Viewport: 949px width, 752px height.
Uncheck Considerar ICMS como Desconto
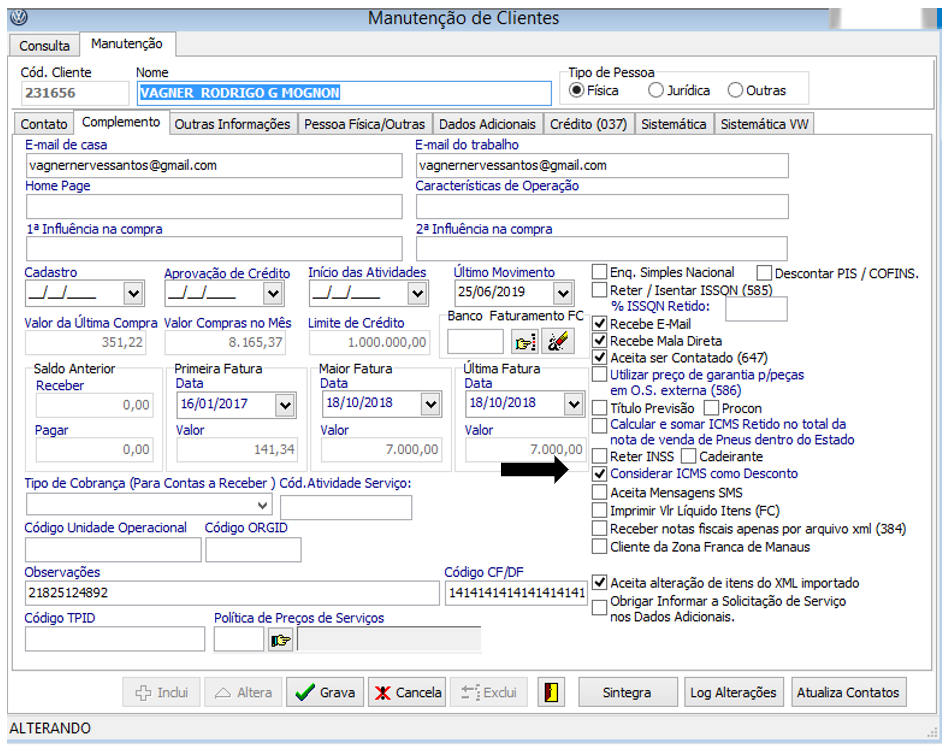(x=599, y=474)
